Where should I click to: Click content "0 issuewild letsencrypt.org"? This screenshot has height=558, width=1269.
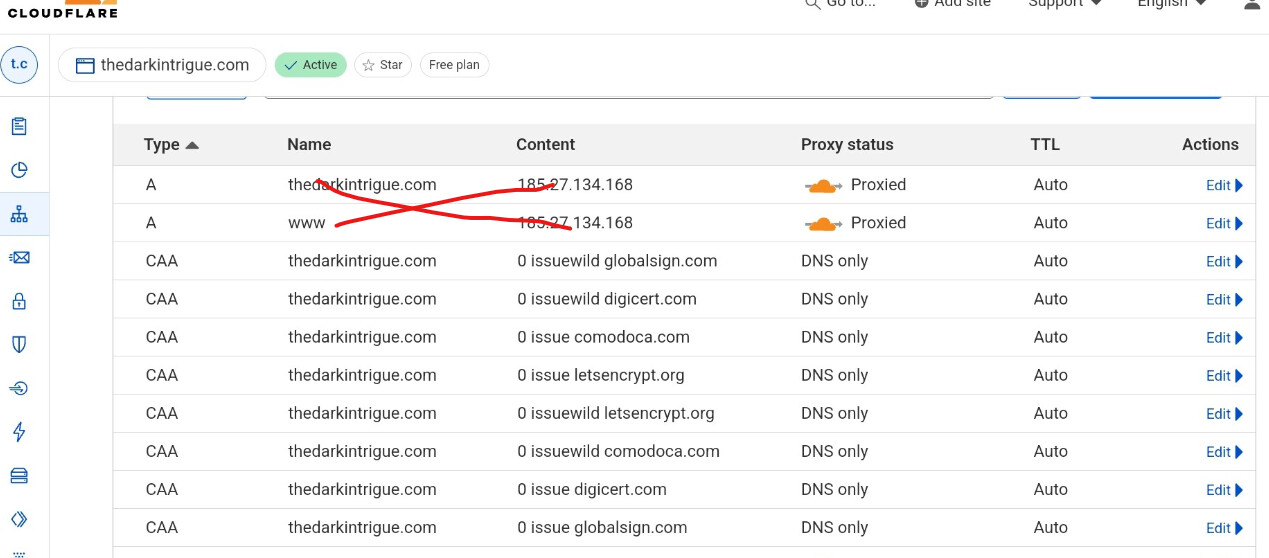[616, 413]
